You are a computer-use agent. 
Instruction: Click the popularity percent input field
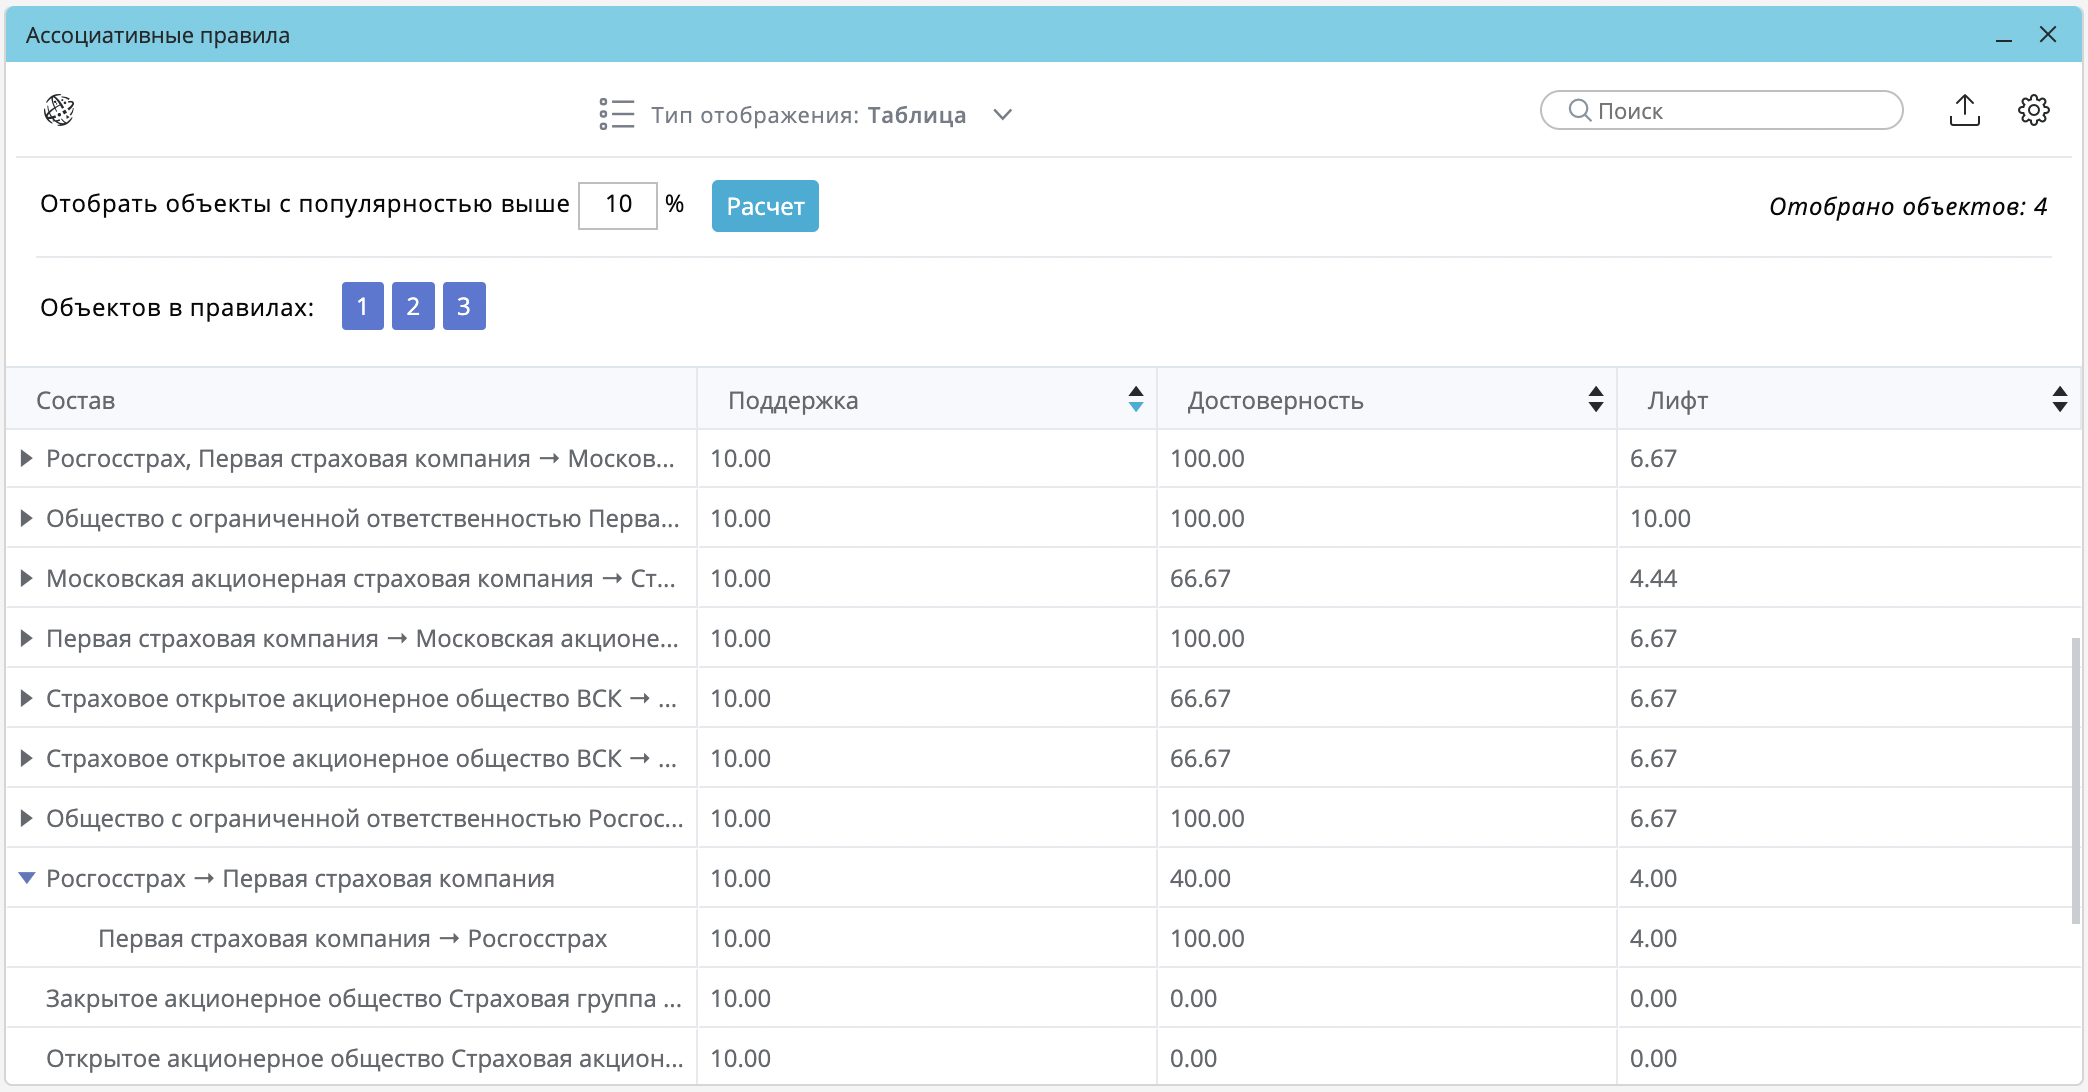point(618,205)
